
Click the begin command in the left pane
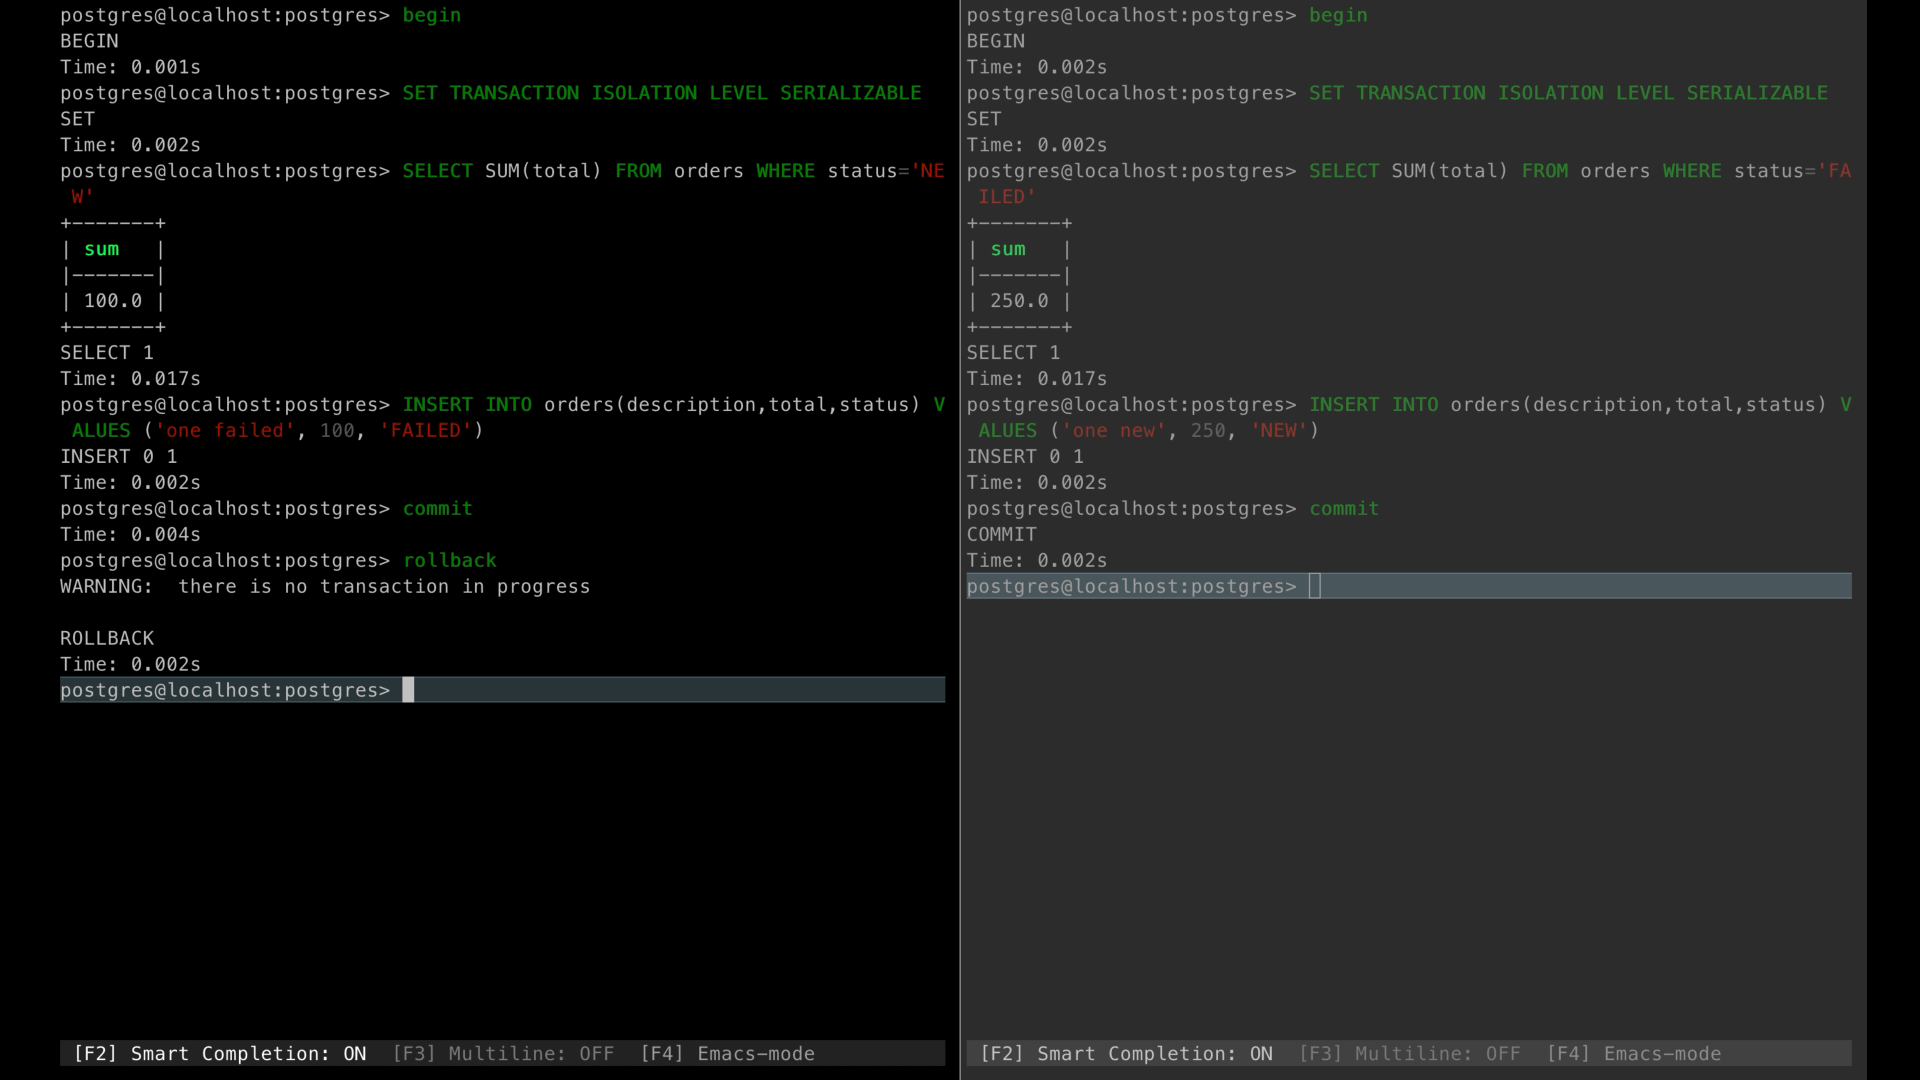coord(431,15)
